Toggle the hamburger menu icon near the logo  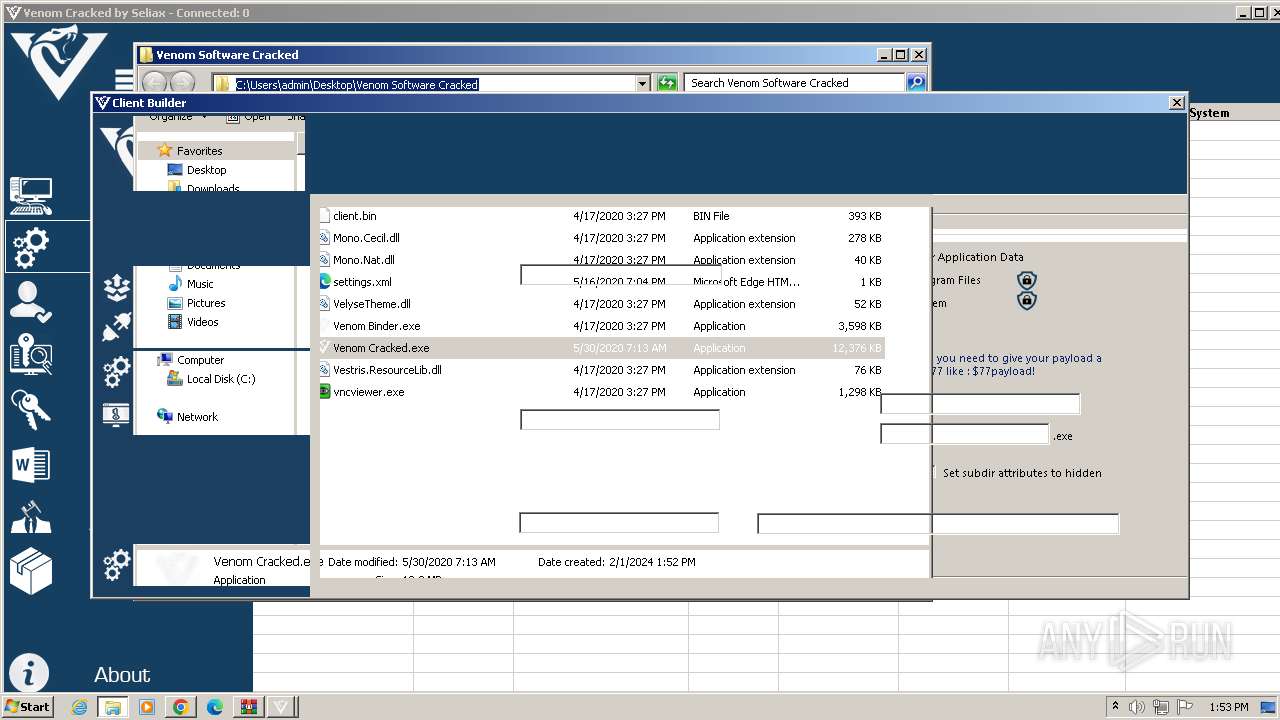coord(124,79)
